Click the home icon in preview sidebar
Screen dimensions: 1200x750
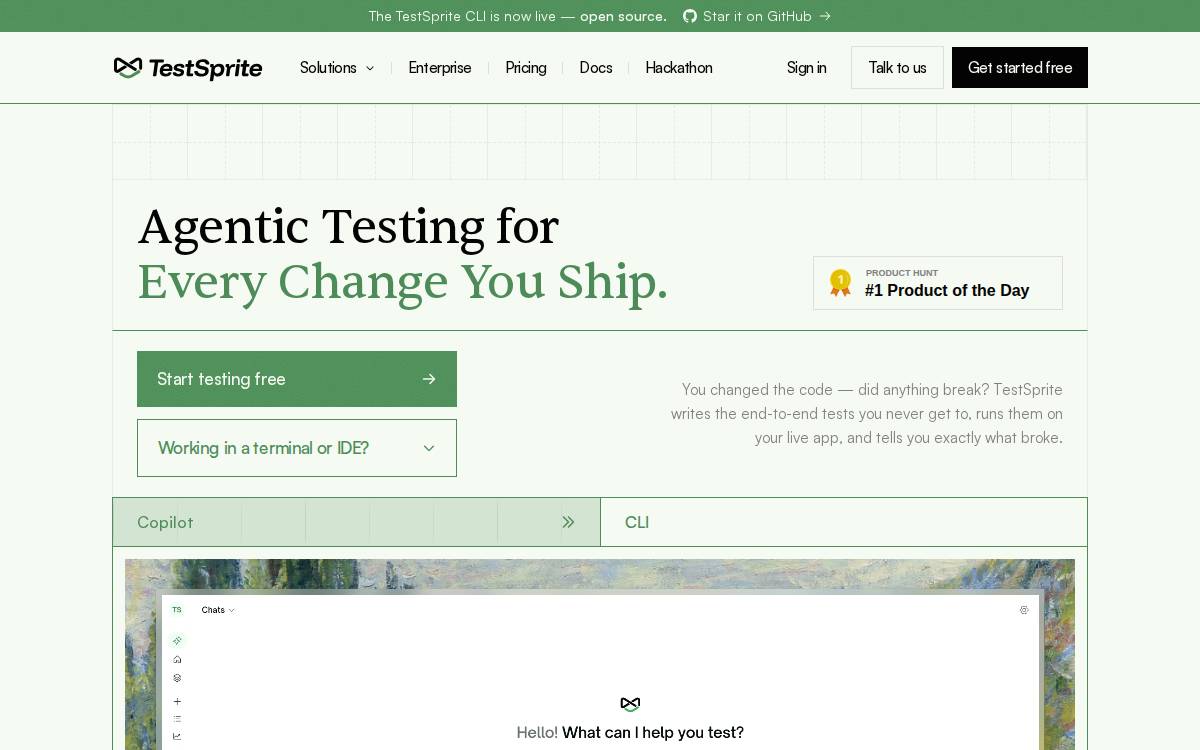point(177,659)
